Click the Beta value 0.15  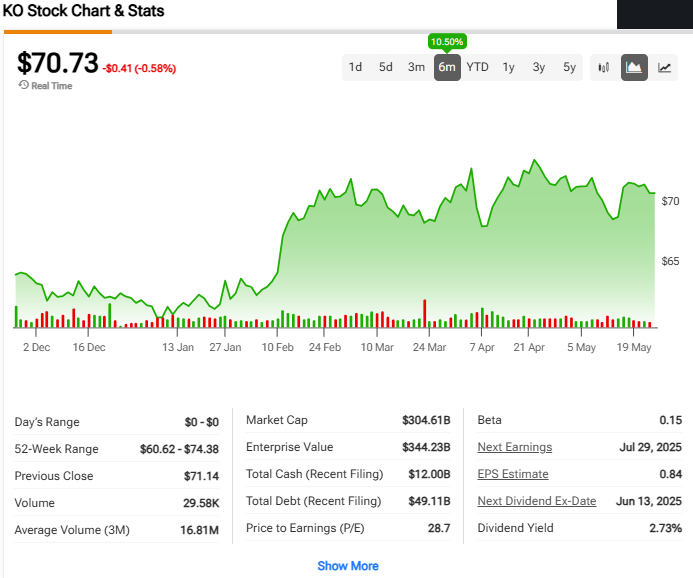670,420
